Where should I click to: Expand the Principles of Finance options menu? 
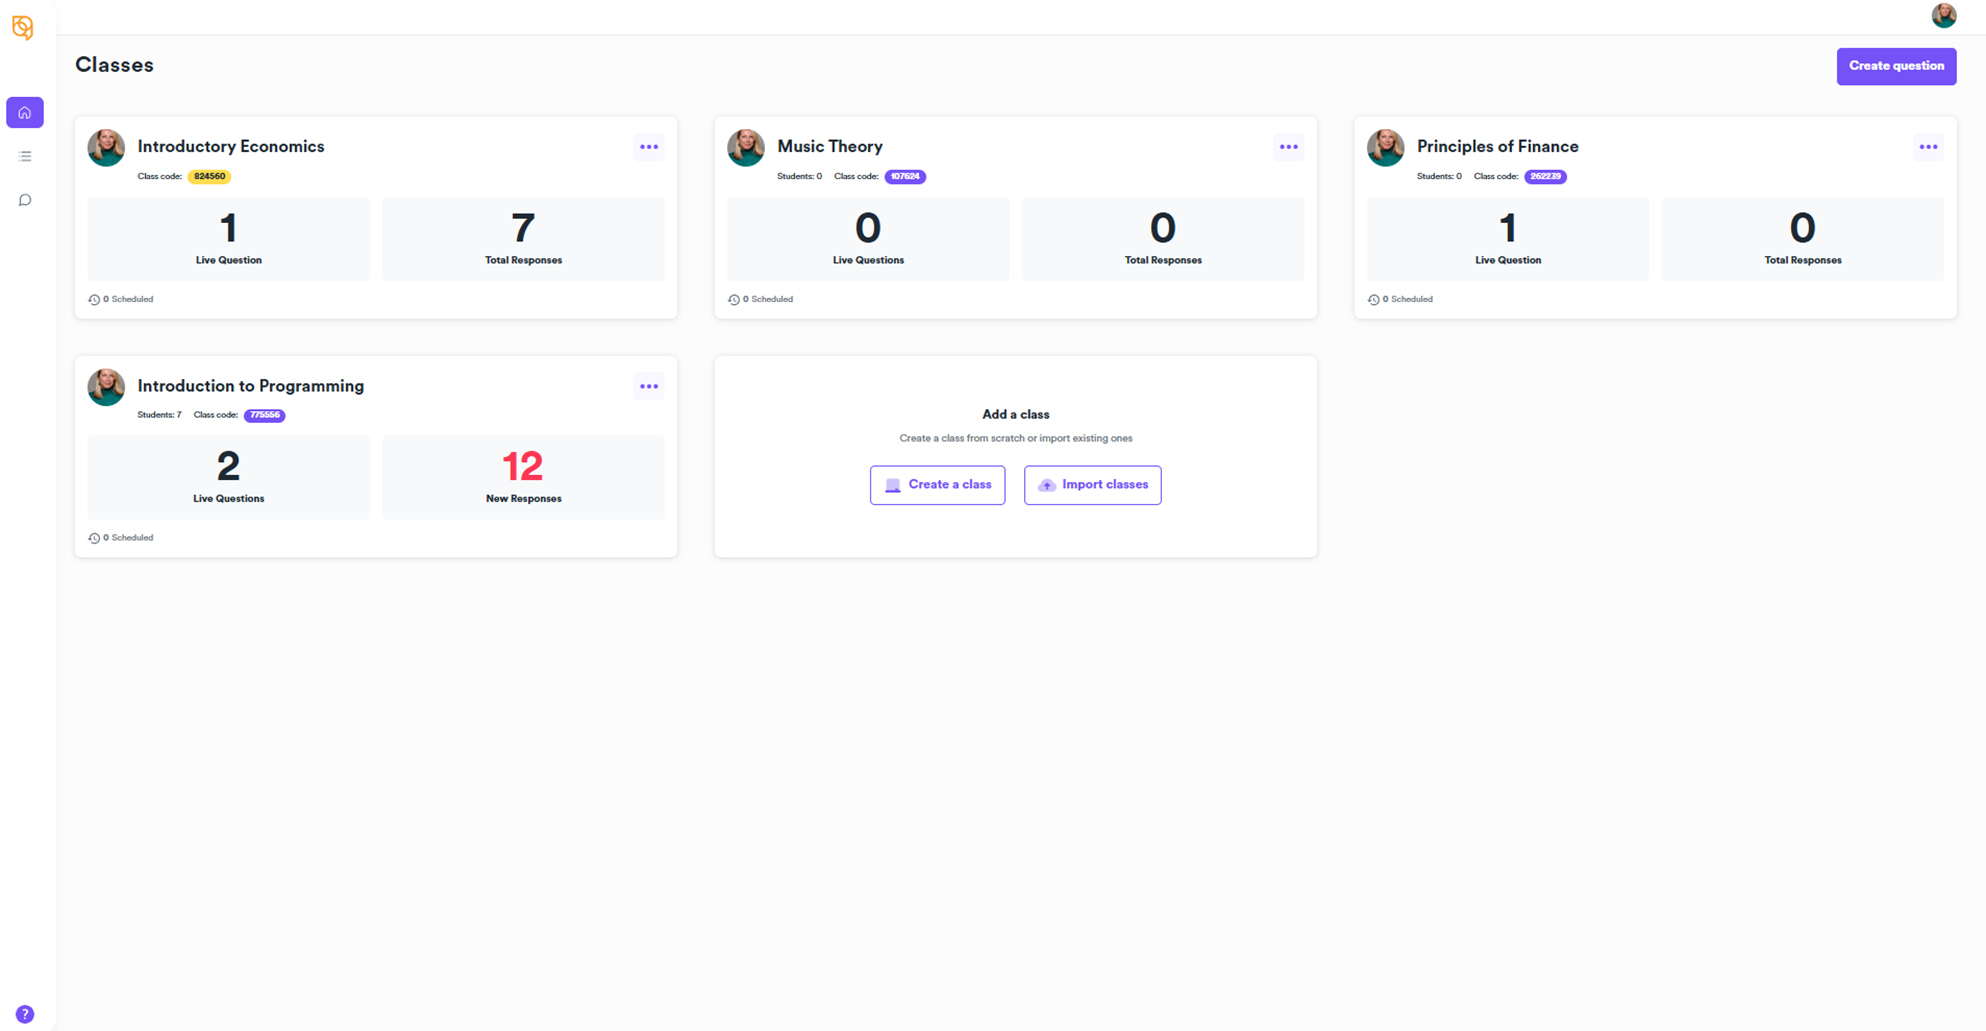coord(1928,147)
